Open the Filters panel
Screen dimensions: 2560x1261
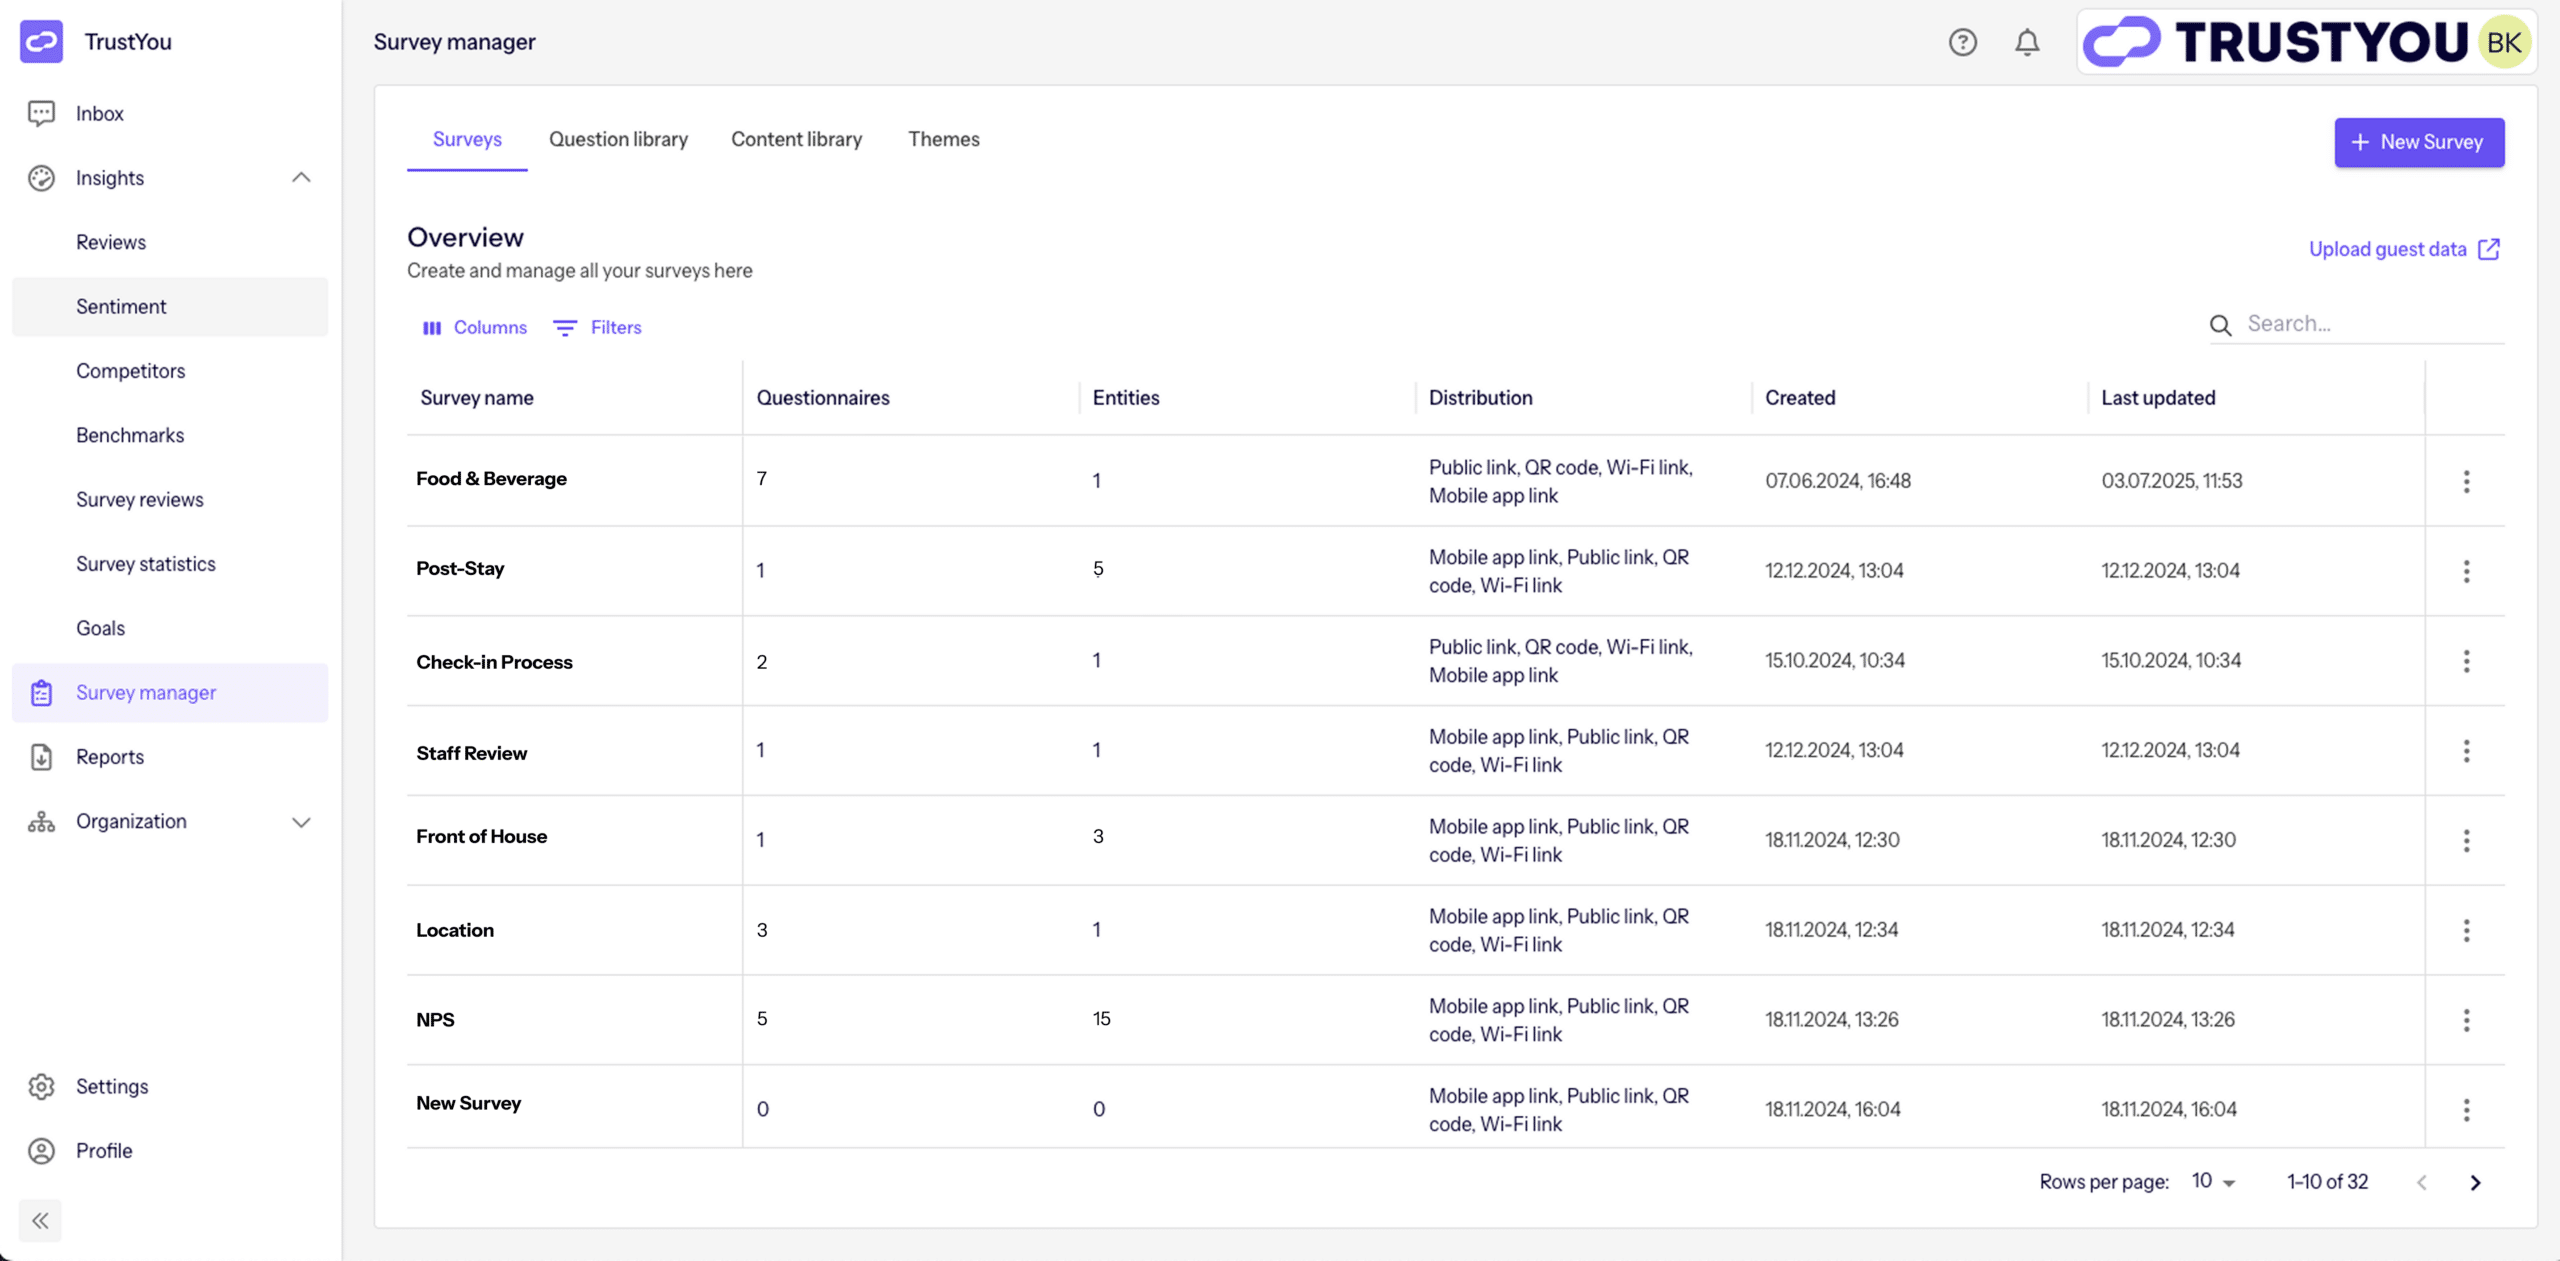(598, 328)
